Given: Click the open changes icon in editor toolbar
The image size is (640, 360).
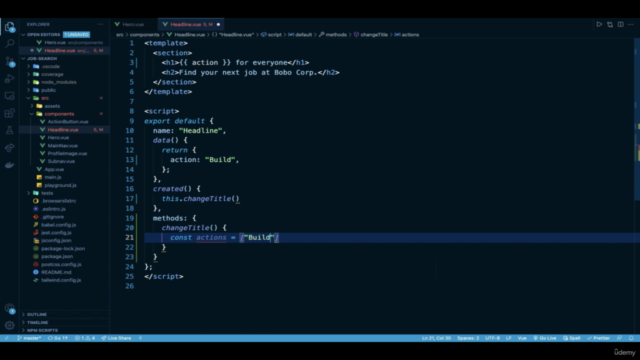Looking at the screenshot, I should point(610,24).
